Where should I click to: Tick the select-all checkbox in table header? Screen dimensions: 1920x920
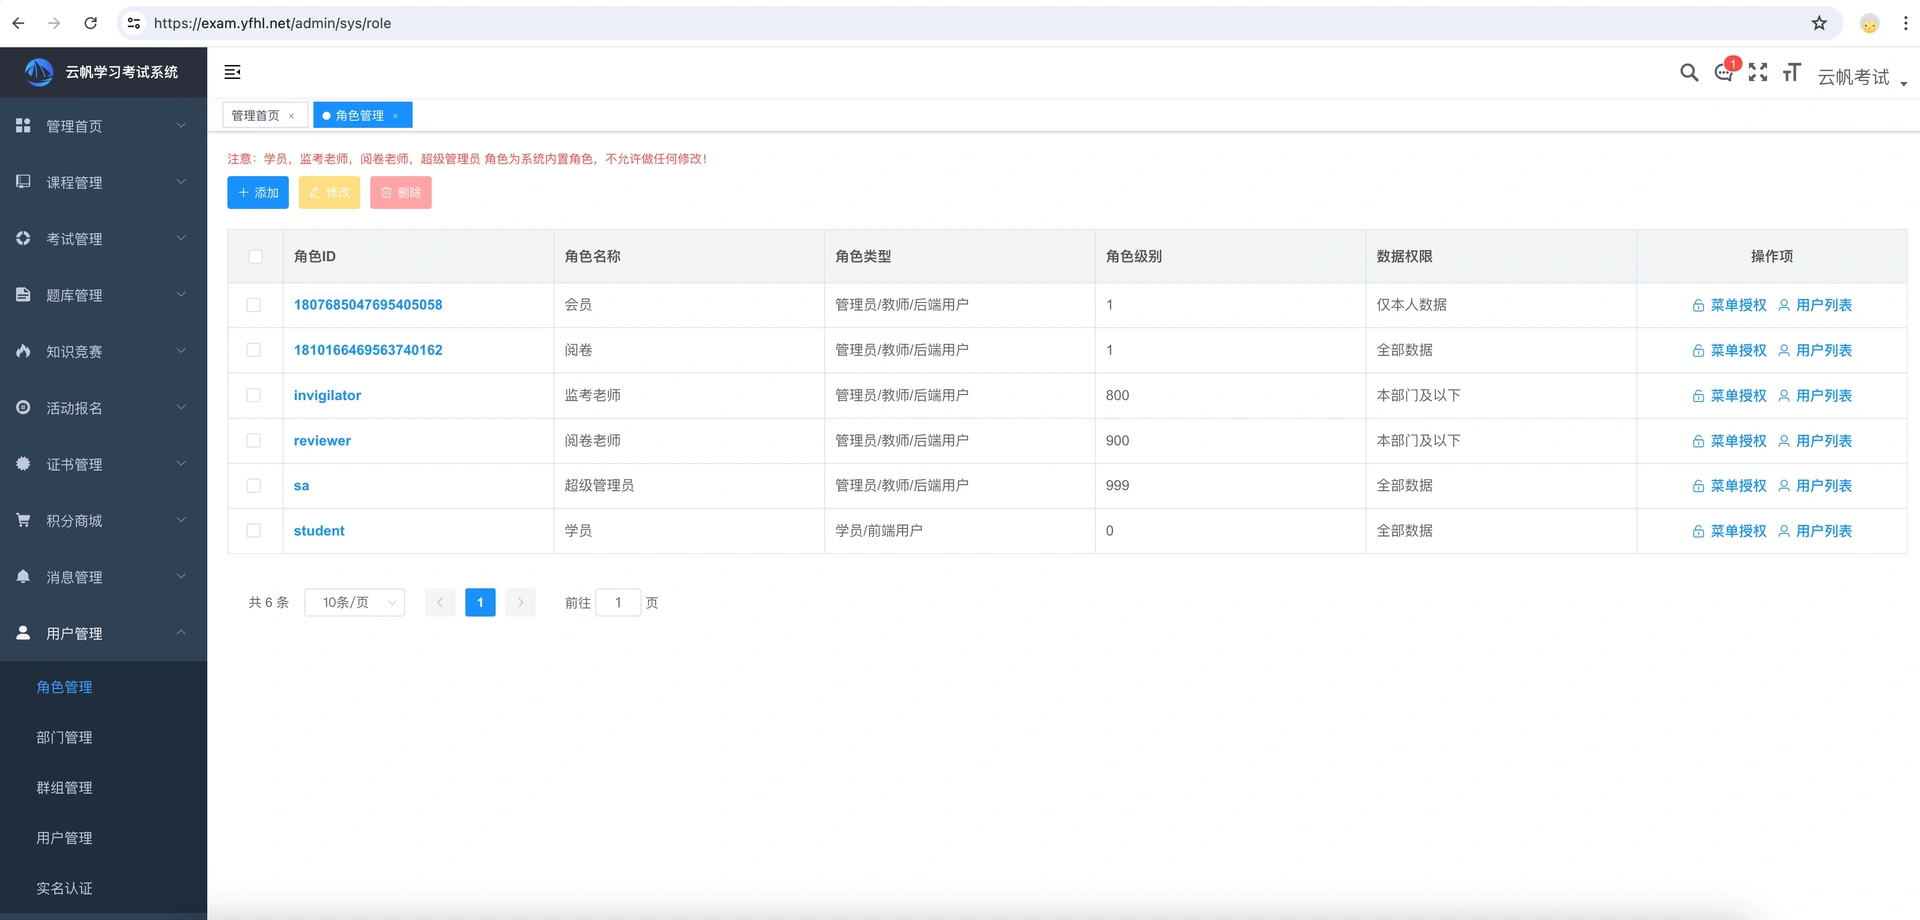point(255,257)
